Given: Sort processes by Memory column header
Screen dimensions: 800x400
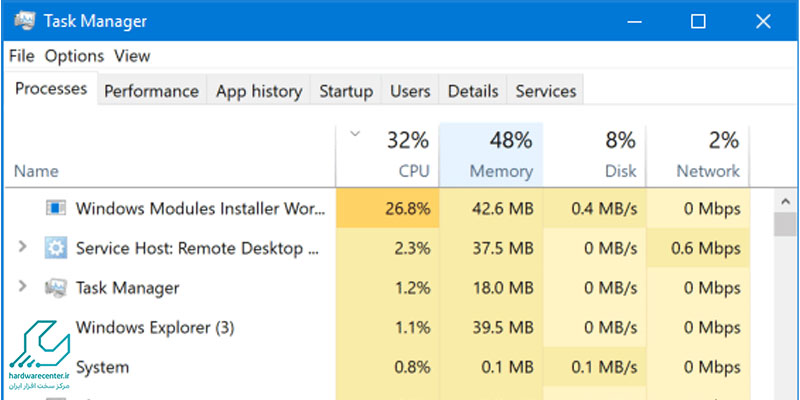Looking at the screenshot, I should pos(491,155).
